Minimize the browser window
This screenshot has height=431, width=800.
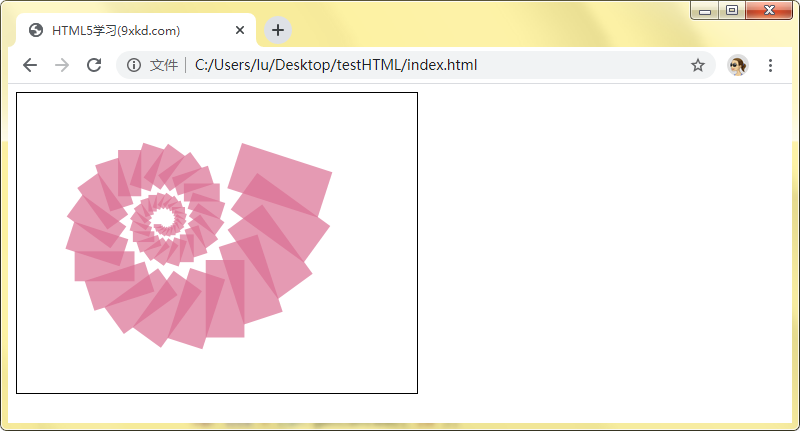[705, 10]
